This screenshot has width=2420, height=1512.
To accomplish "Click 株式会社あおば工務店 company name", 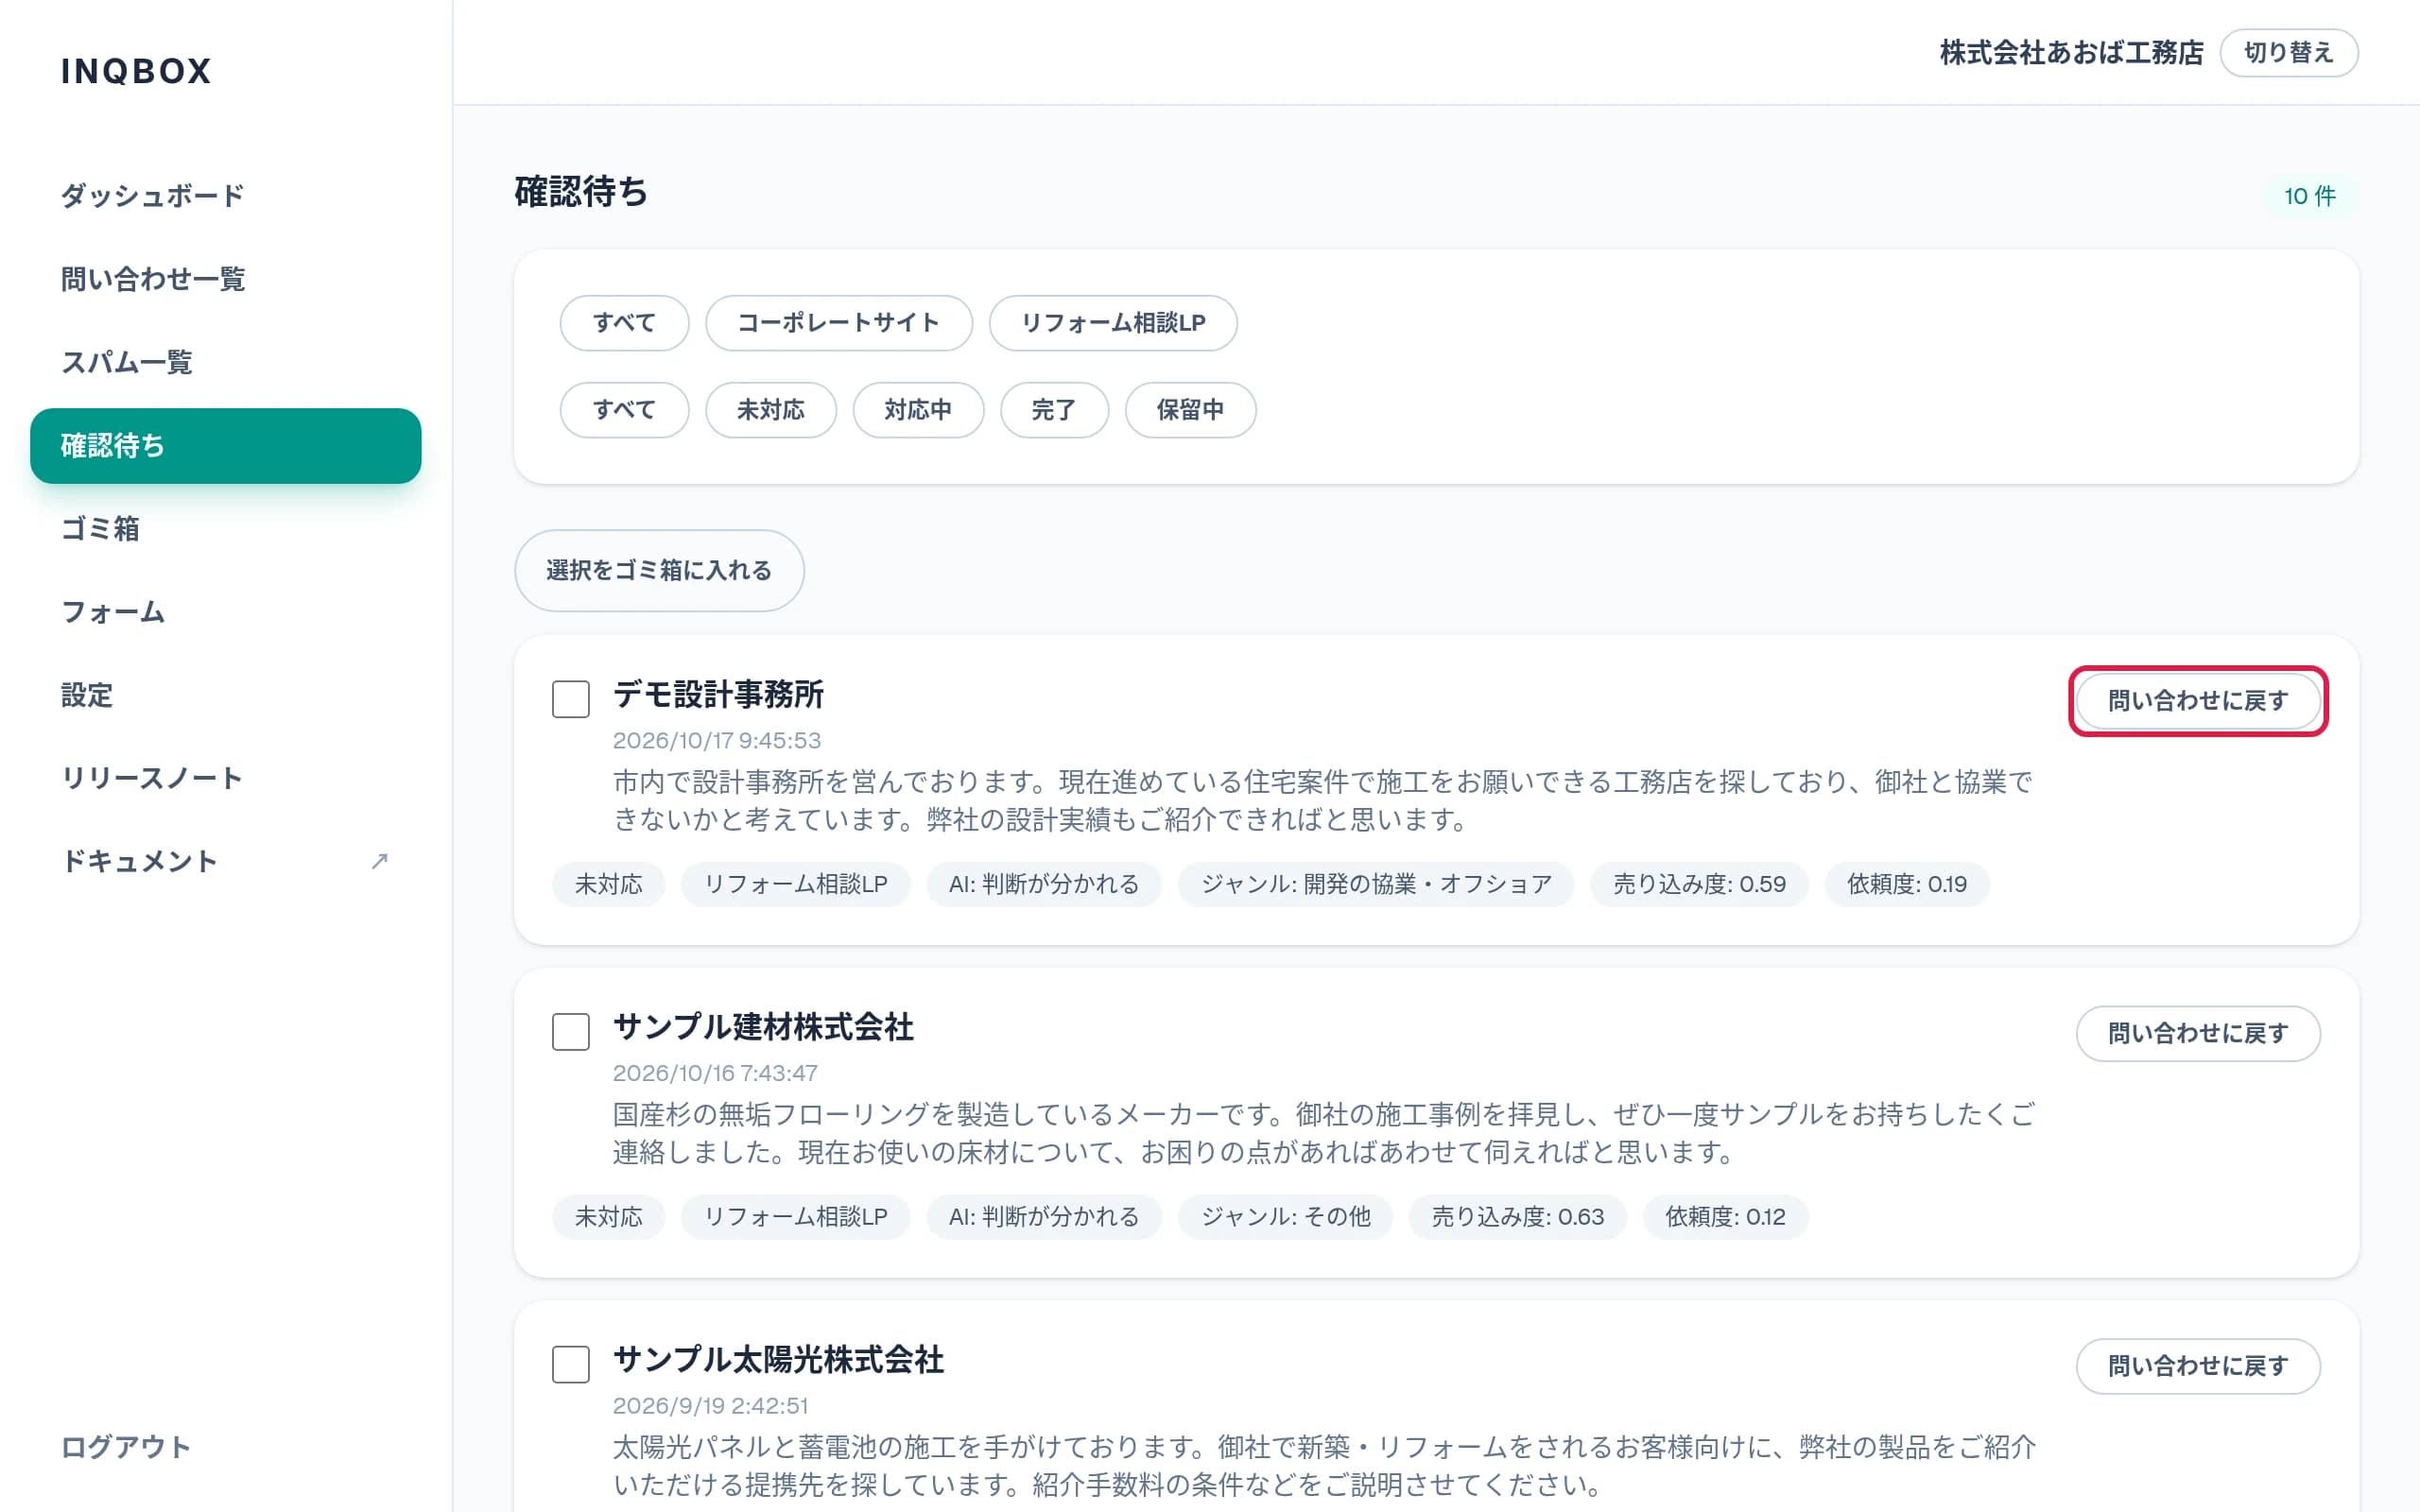I will [2071, 53].
